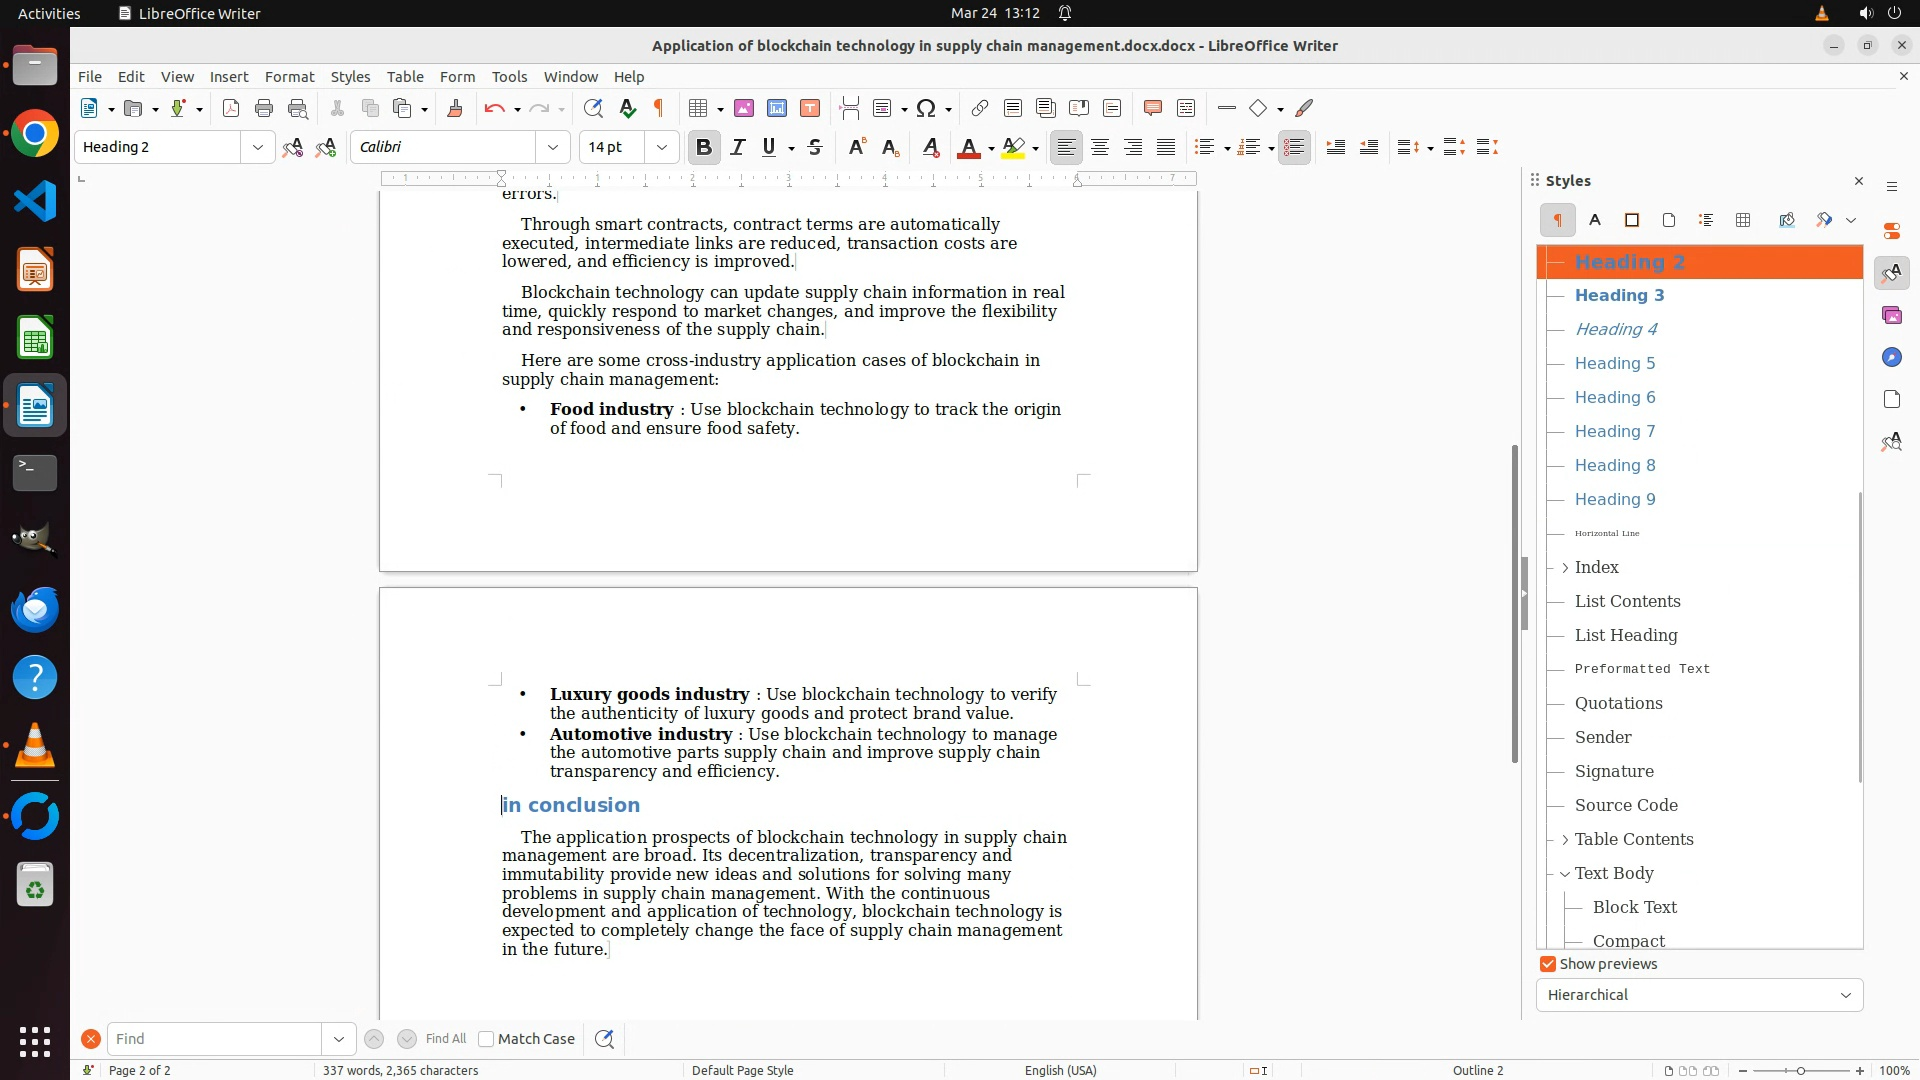Toggle Bold formatting button
The width and height of the screenshot is (1920, 1080).
[704, 147]
